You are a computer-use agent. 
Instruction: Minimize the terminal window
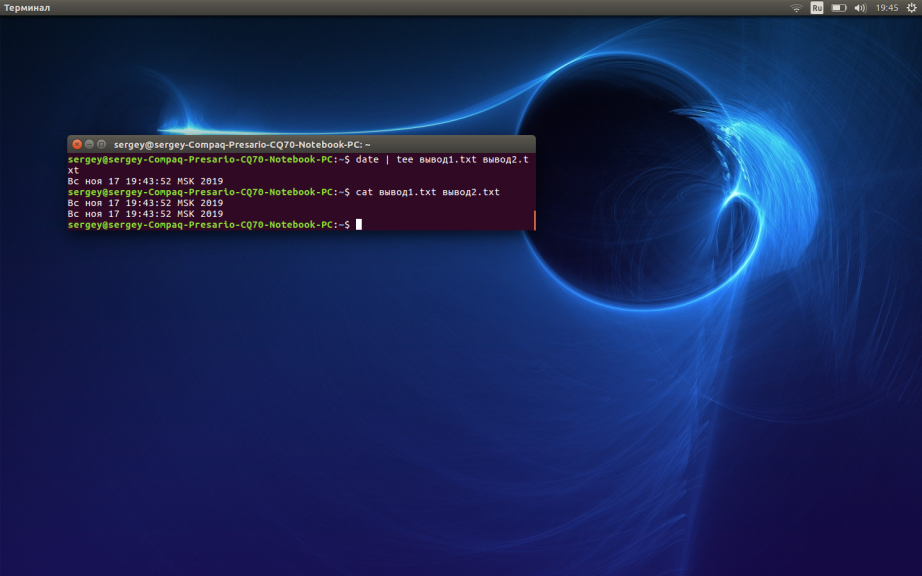click(x=89, y=144)
